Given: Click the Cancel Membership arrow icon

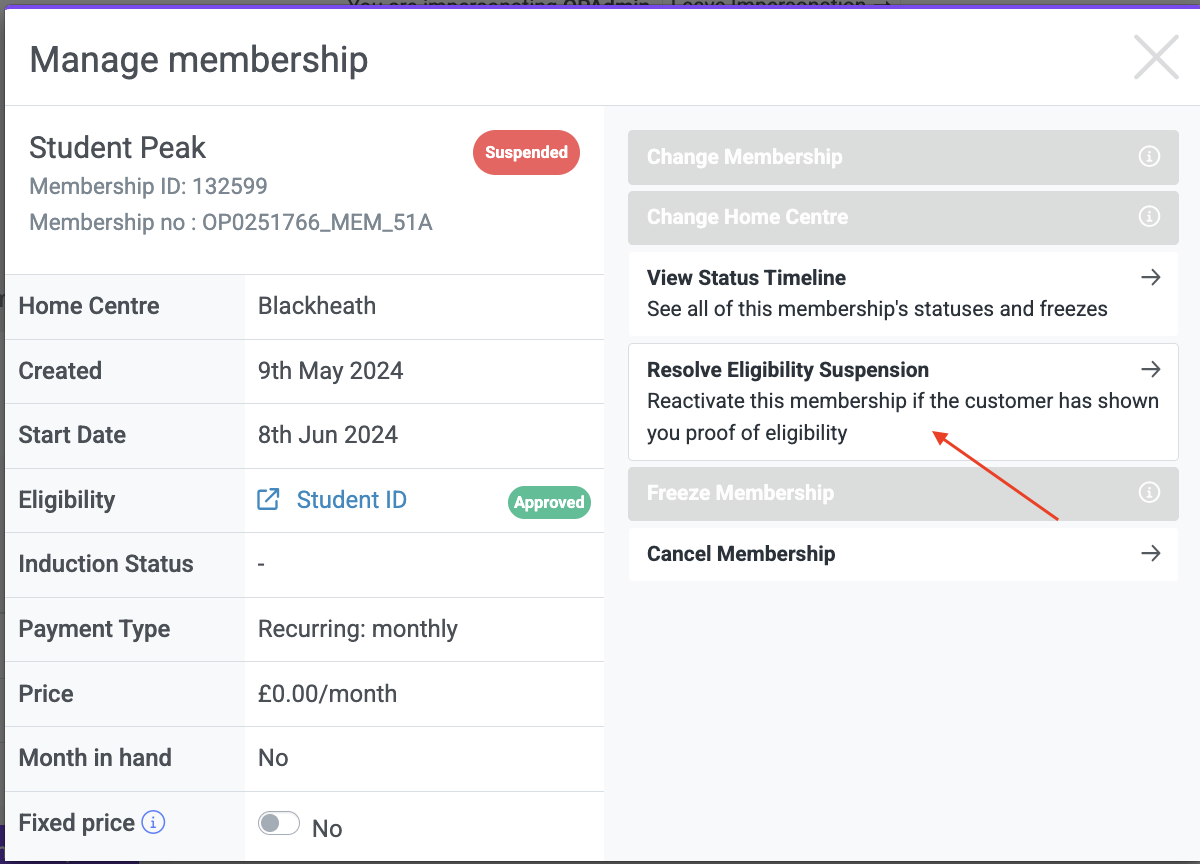Looking at the screenshot, I should 1151,553.
